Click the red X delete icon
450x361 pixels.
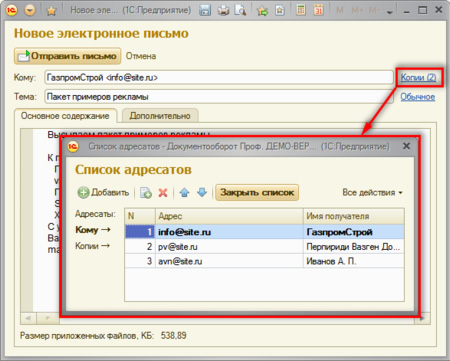click(163, 193)
